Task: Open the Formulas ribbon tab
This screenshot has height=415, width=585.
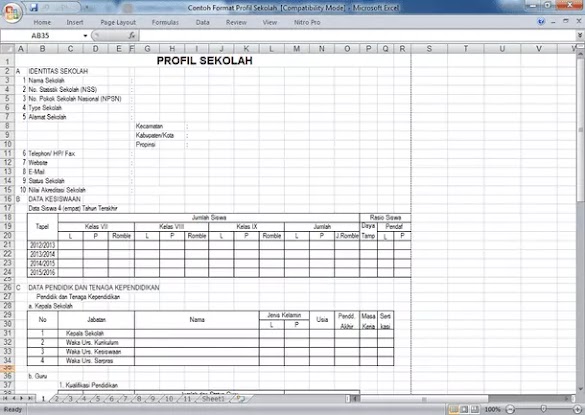Action: [165, 22]
